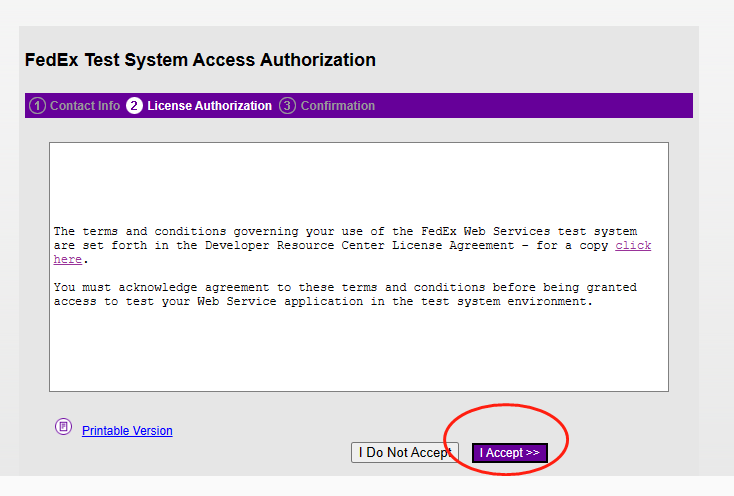Click the FedEx Test System Access Authorization heading
Viewport: 734px width, 496px height.
click(200, 60)
